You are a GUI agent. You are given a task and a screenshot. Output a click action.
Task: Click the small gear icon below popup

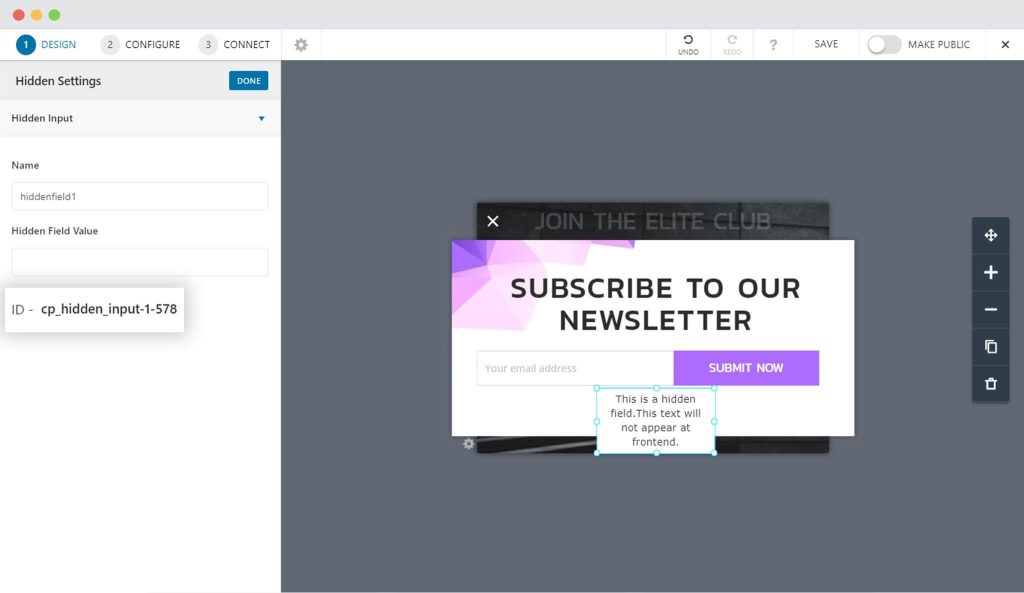tap(468, 444)
